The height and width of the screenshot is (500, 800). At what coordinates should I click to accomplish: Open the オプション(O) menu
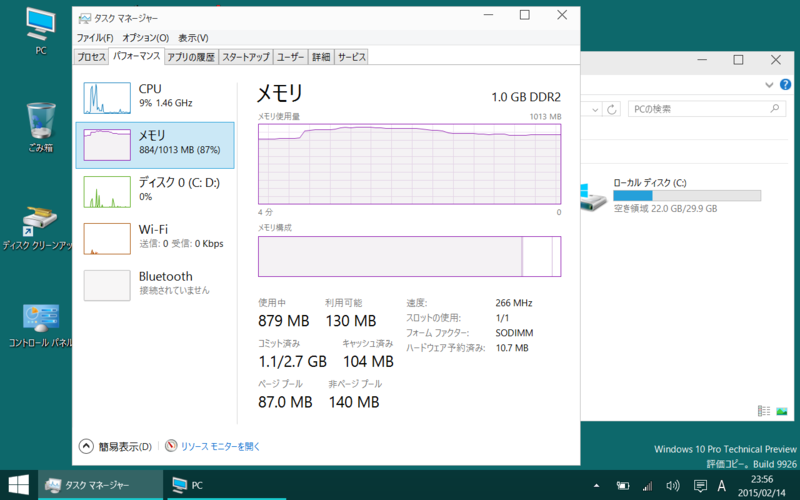[x=145, y=38]
